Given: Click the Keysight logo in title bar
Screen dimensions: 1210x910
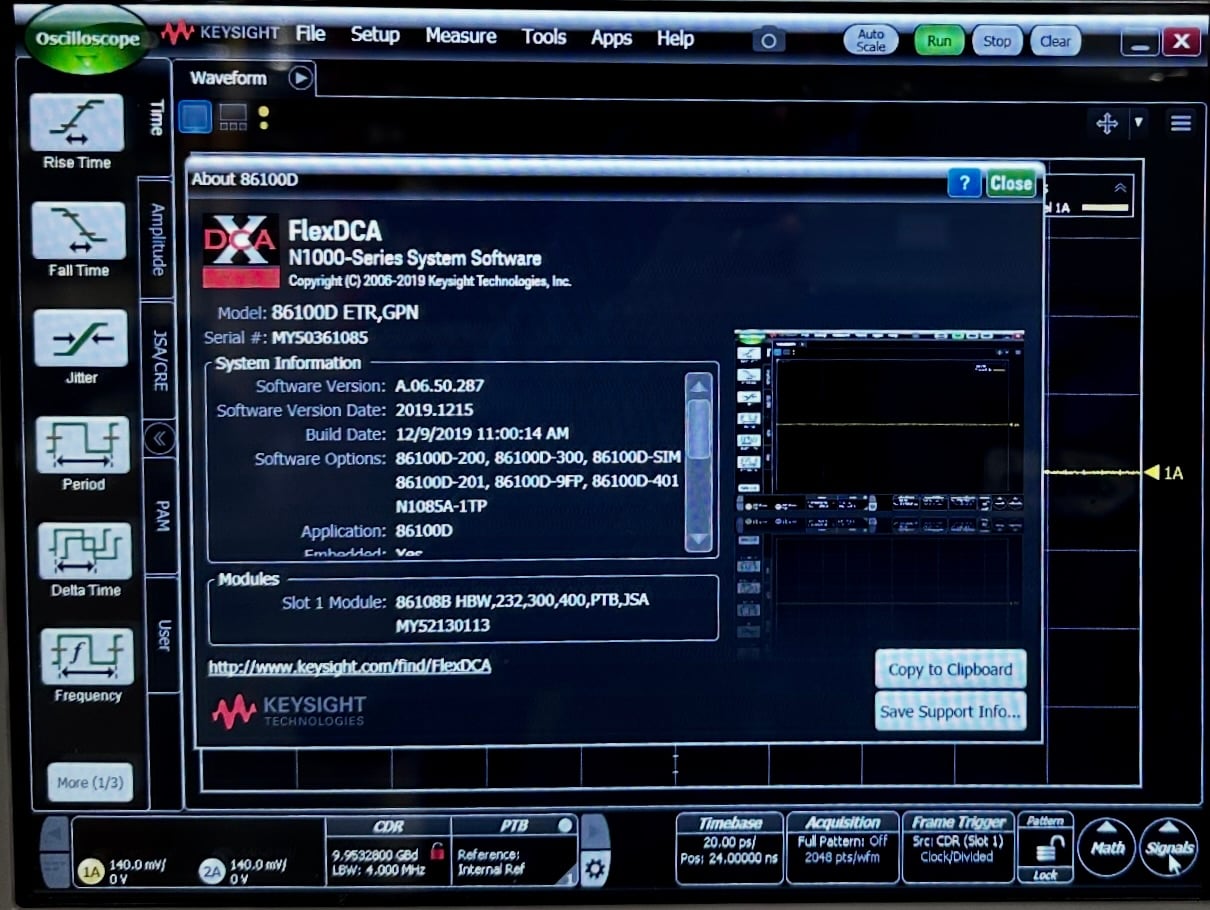Looking at the screenshot, I should point(220,33).
